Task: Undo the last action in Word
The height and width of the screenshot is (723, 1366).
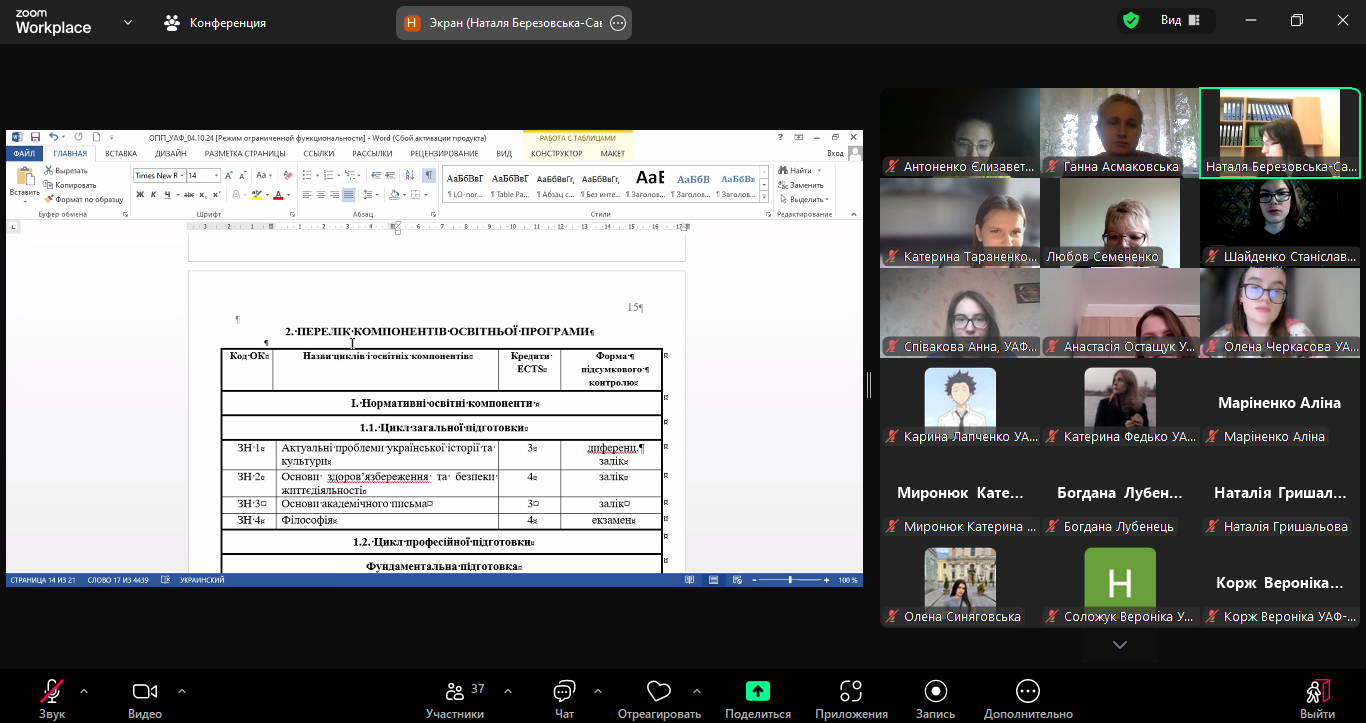Action: [x=54, y=136]
